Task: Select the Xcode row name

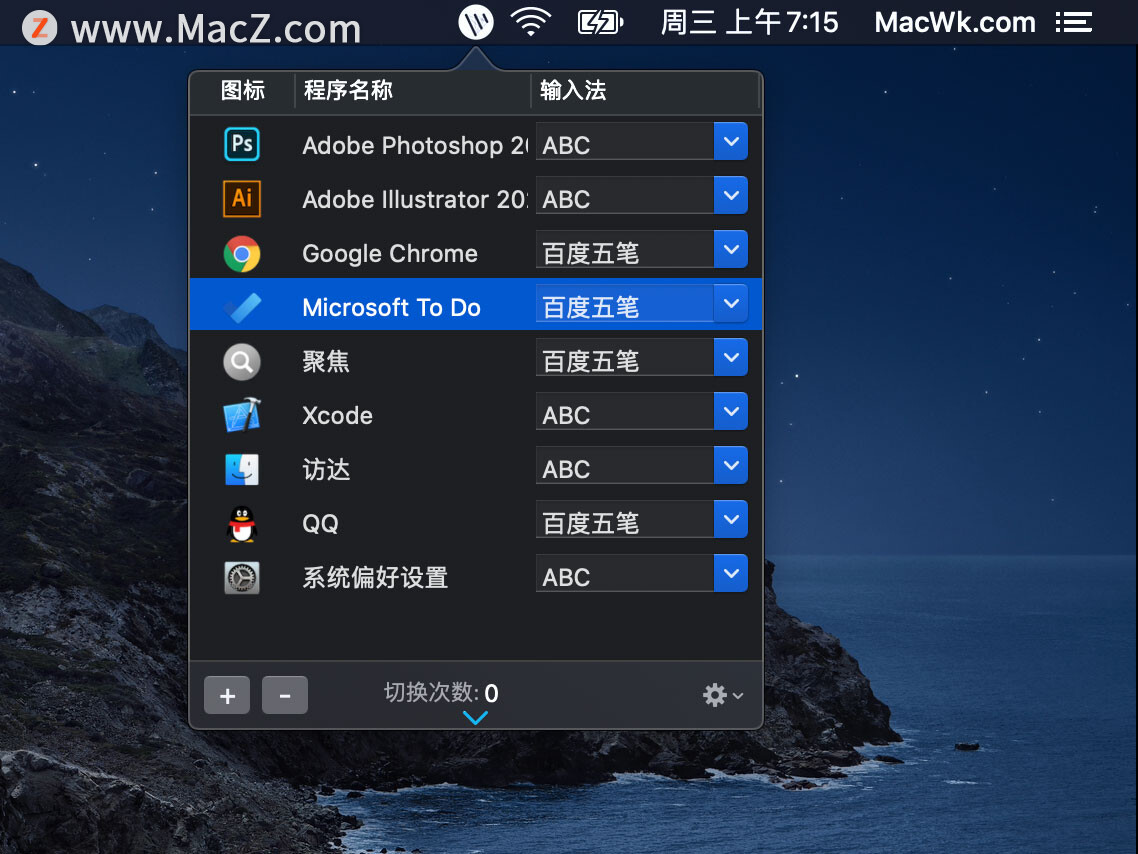Action: 337,416
